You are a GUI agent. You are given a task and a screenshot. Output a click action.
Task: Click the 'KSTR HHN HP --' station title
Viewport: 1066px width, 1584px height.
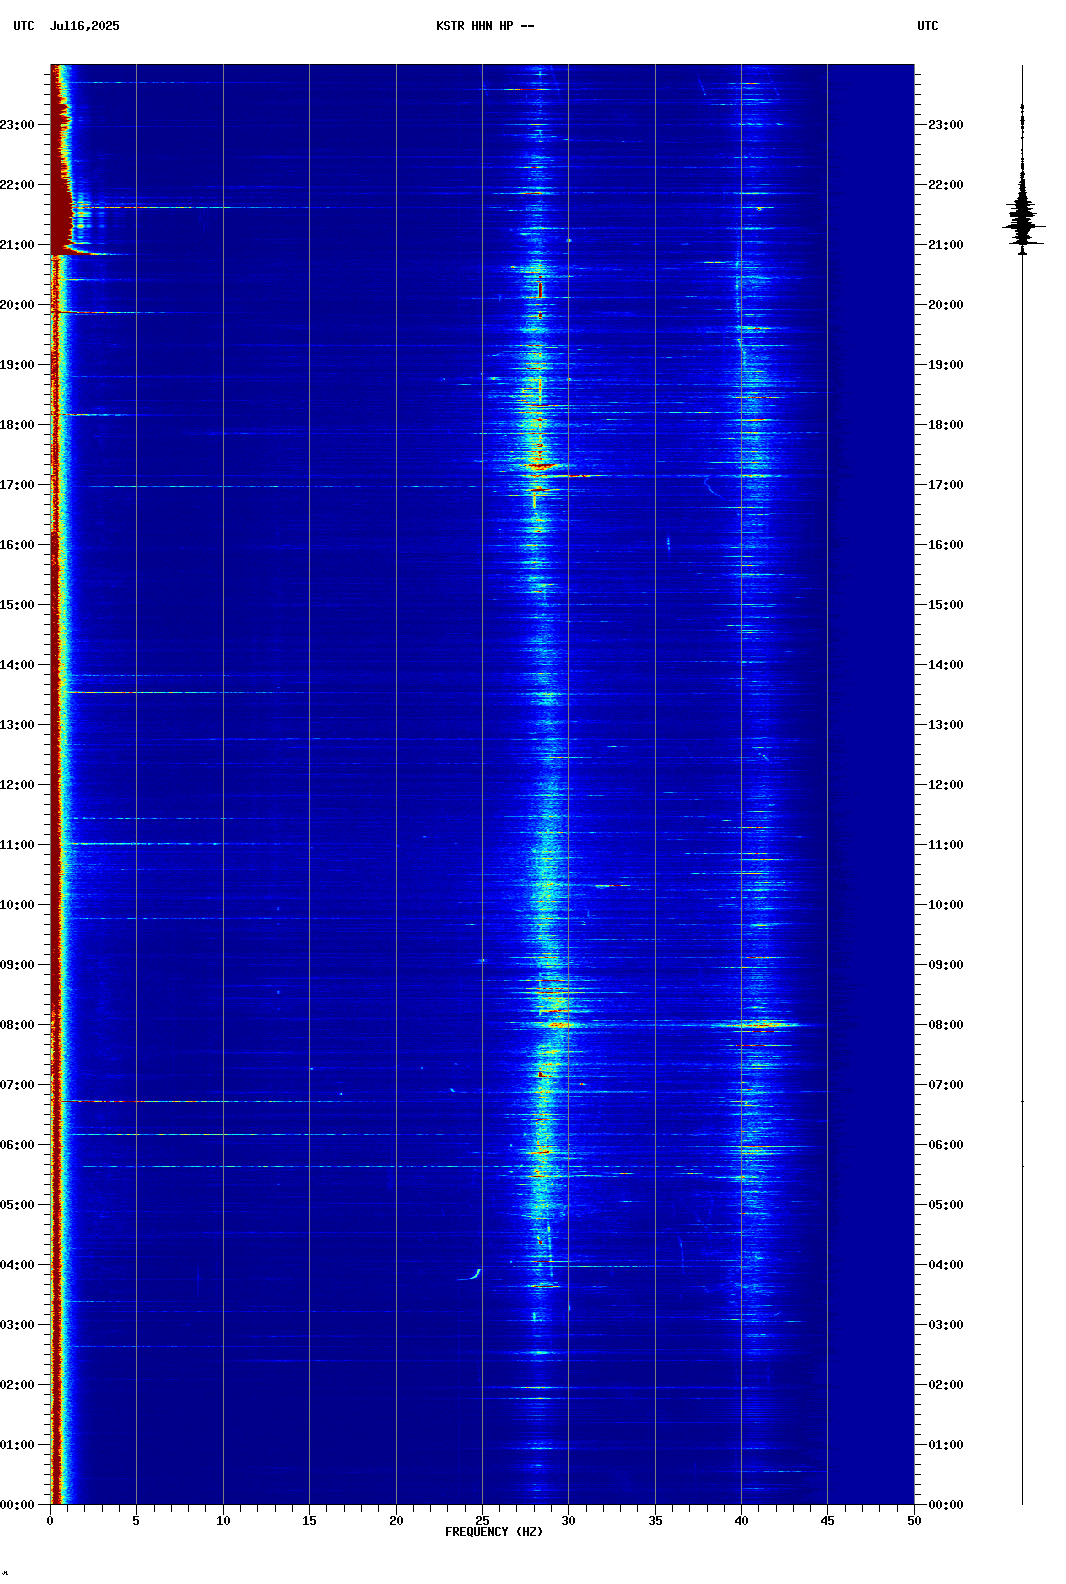[x=485, y=26]
